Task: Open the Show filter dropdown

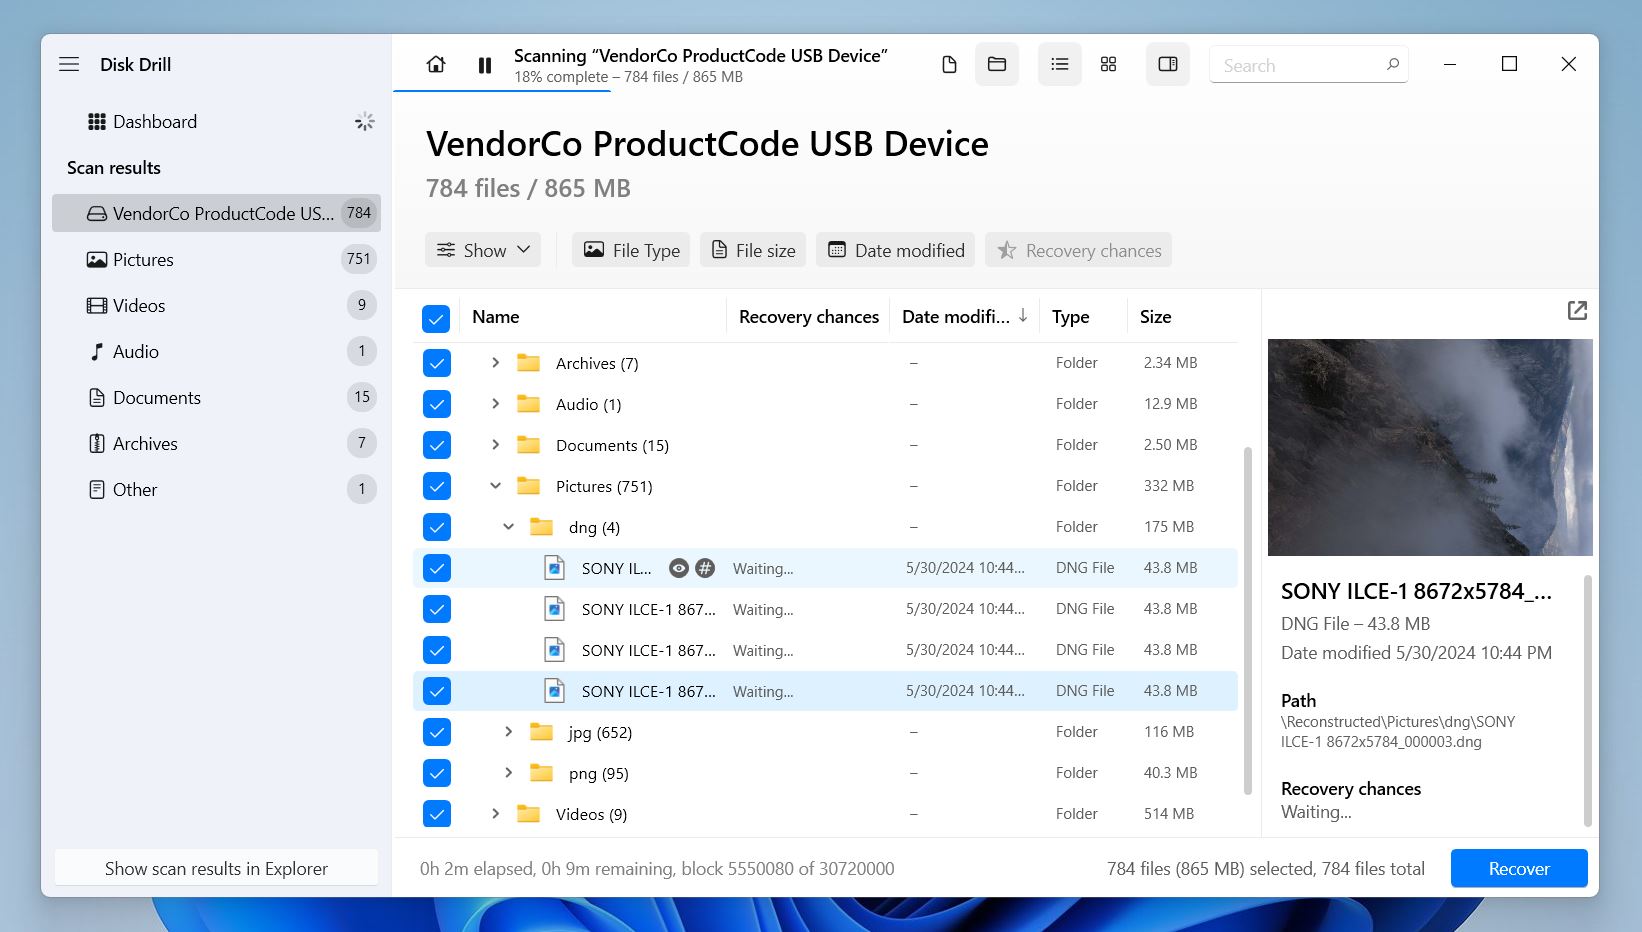Action: (483, 250)
